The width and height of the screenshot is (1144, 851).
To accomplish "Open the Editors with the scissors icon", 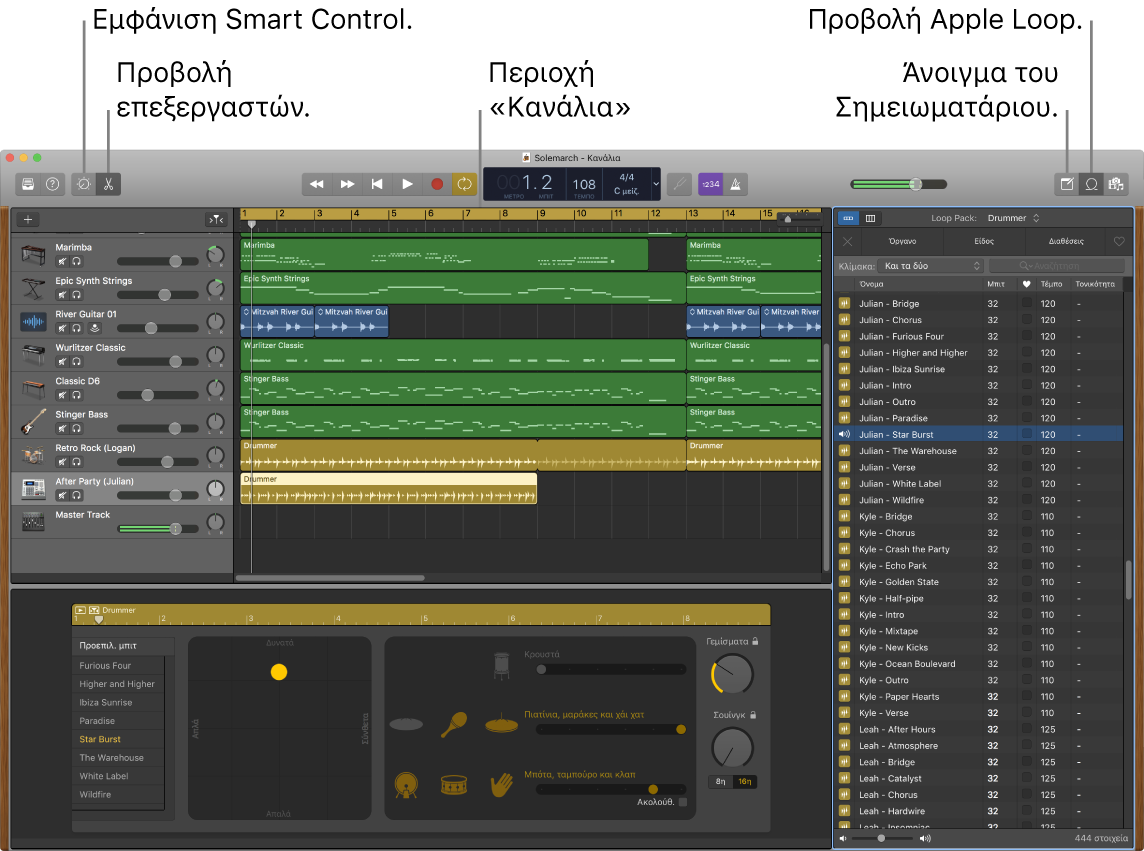I will tap(108, 184).
